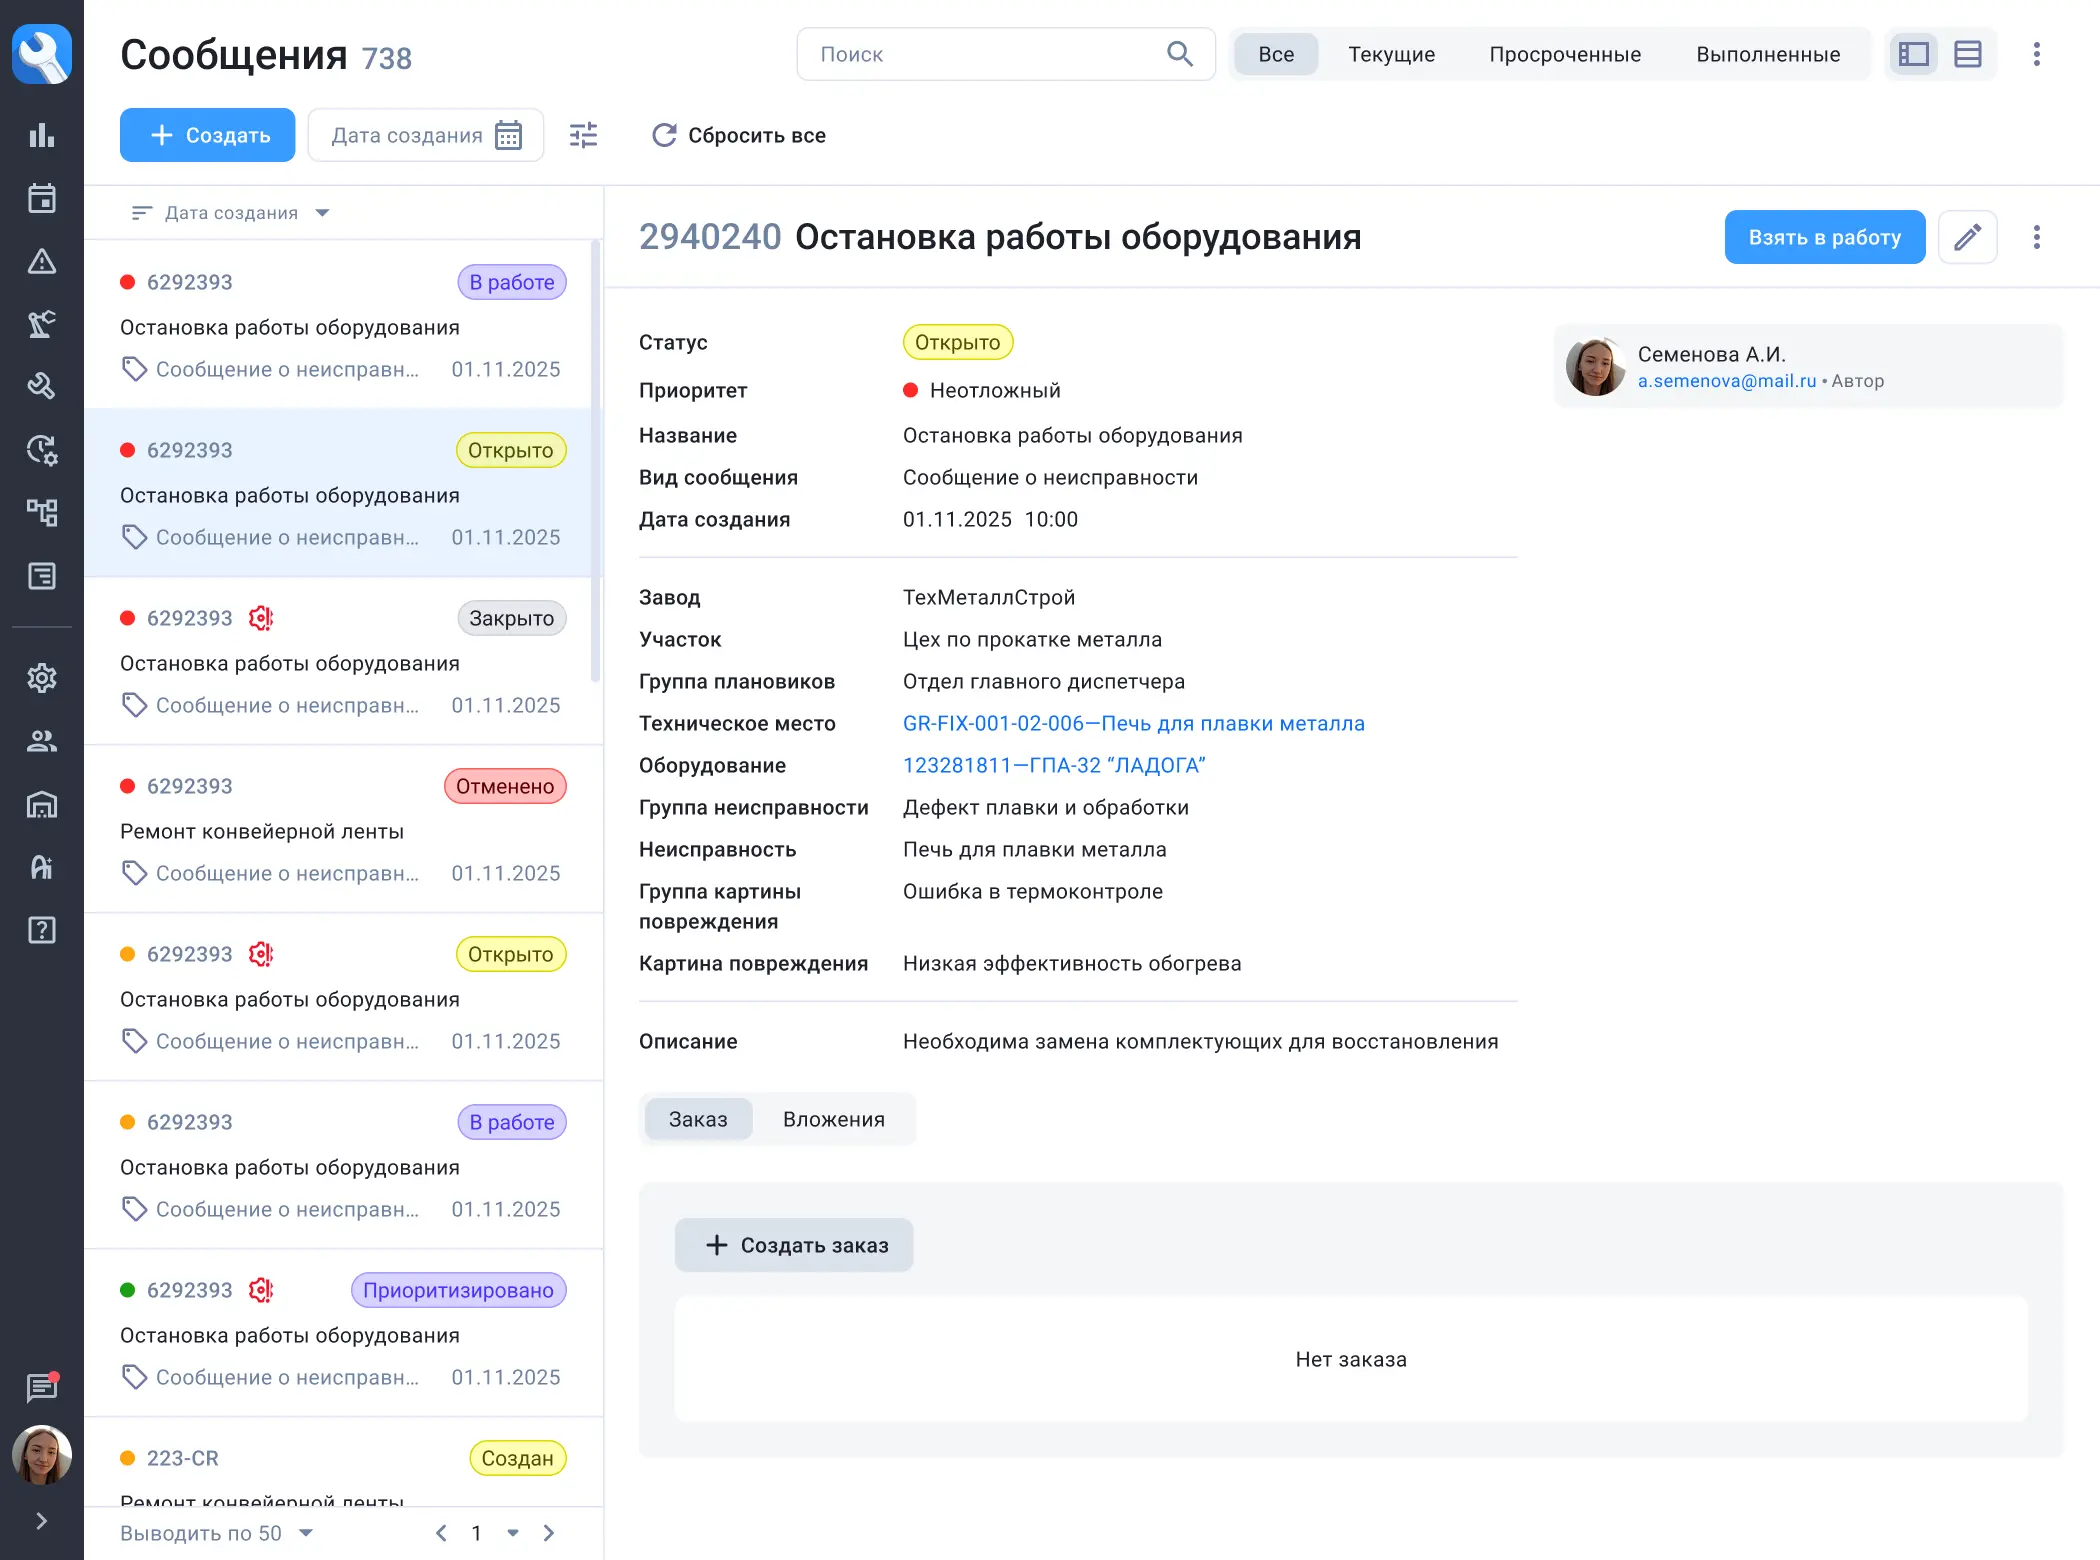Image resolution: width=2100 pixels, height=1560 pixels.
Task: Open the GR-FIX-001-02-006 technical place link
Action: coord(1133,723)
